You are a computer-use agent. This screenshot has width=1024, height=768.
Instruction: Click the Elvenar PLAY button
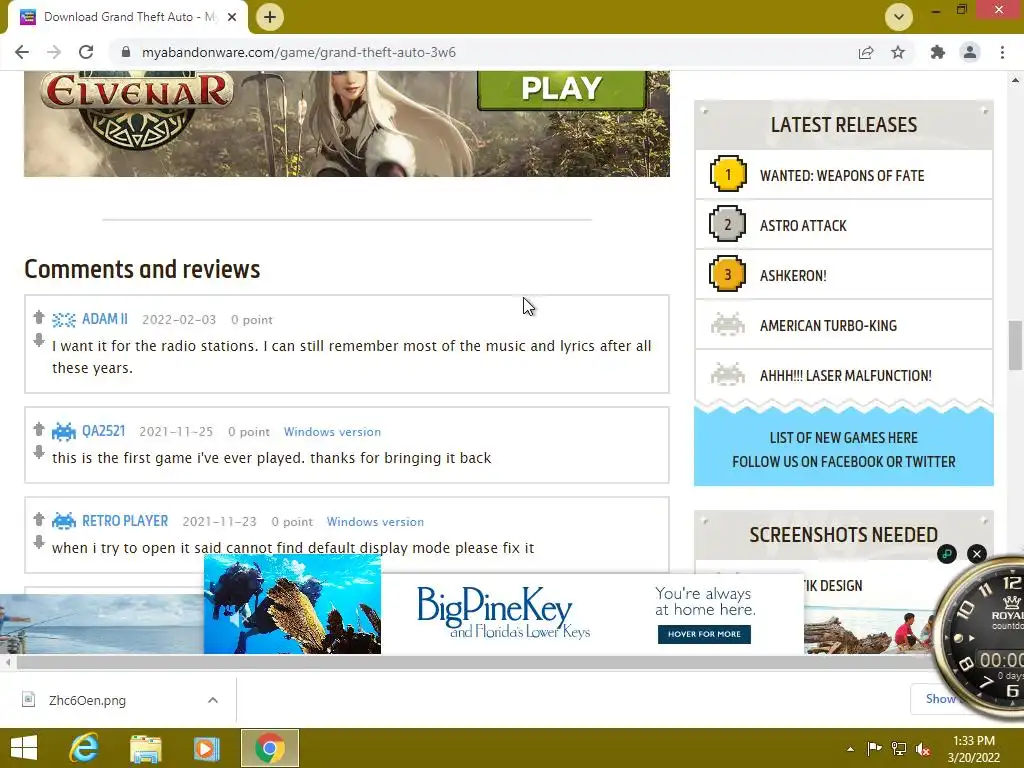(562, 89)
